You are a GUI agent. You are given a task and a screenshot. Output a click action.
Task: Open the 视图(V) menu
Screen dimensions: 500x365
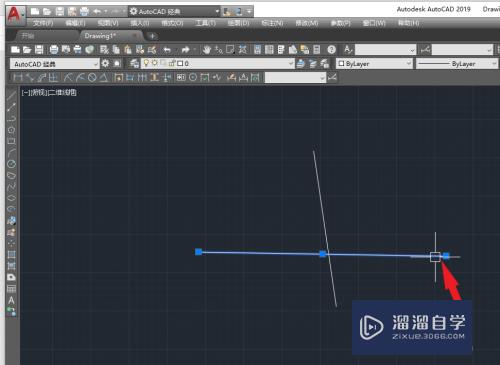pyautogui.click(x=108, y=23)
